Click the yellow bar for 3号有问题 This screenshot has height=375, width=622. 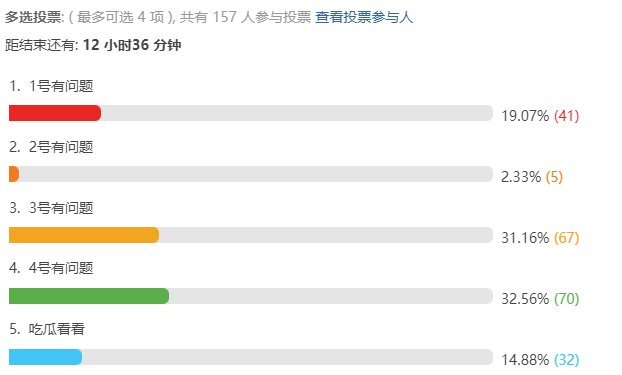coord(84,235)
